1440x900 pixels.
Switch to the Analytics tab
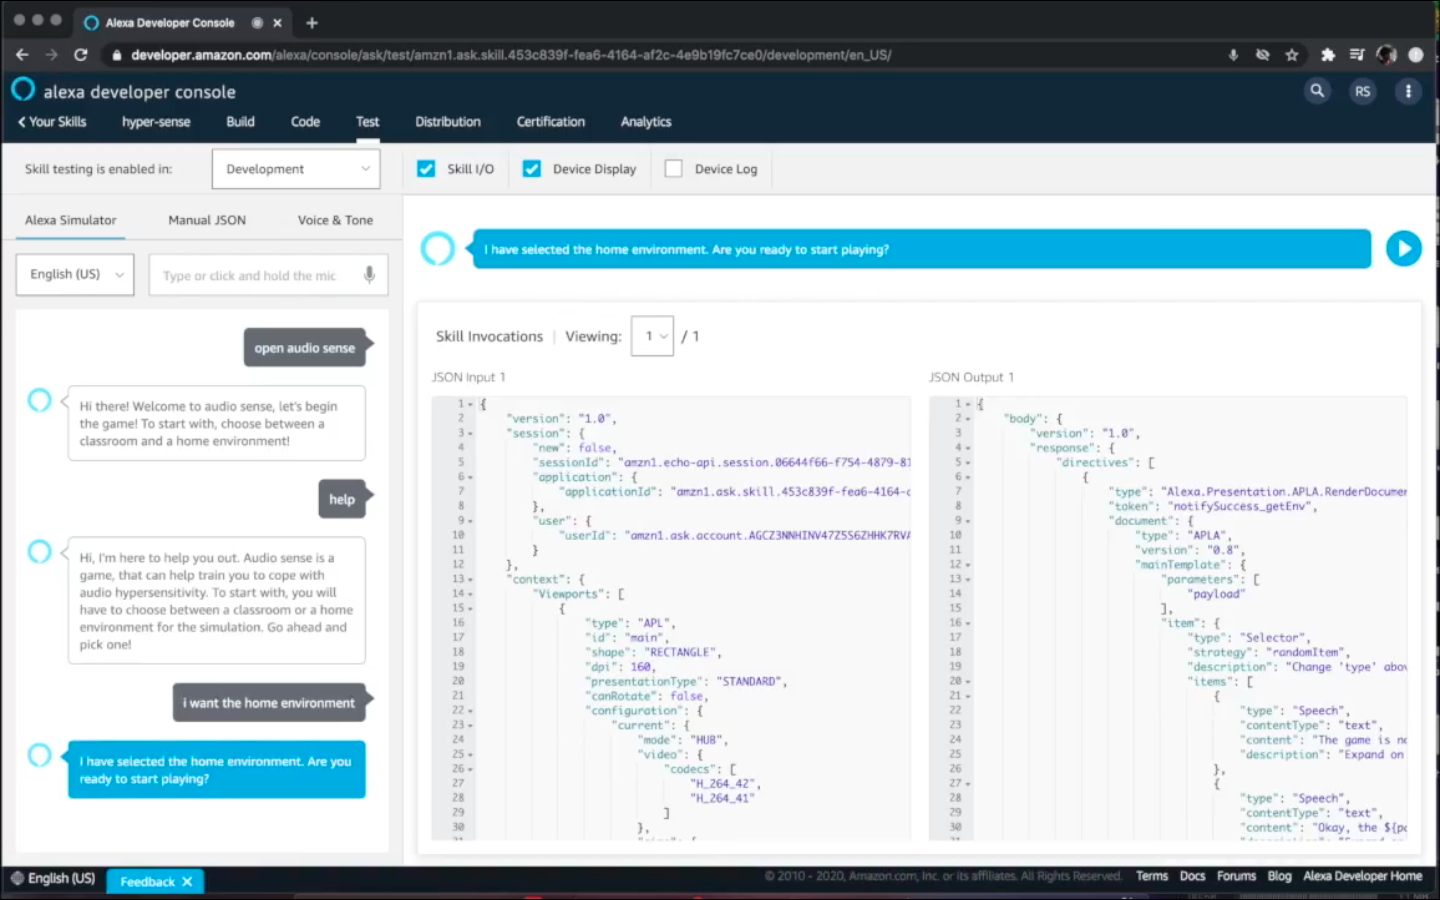(646, 122)
